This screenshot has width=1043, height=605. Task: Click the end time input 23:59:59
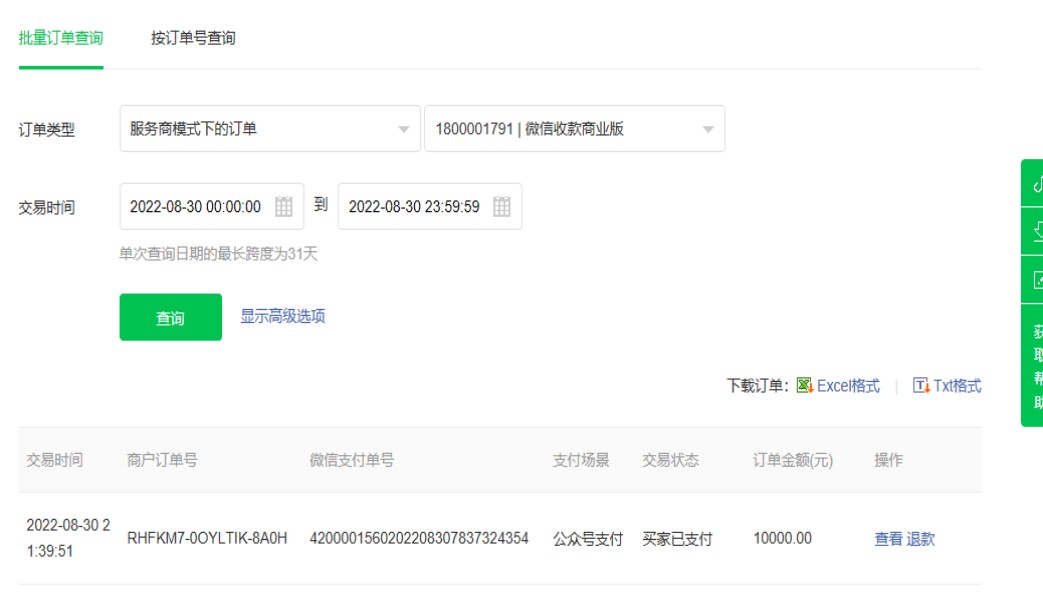click(414, 207)
